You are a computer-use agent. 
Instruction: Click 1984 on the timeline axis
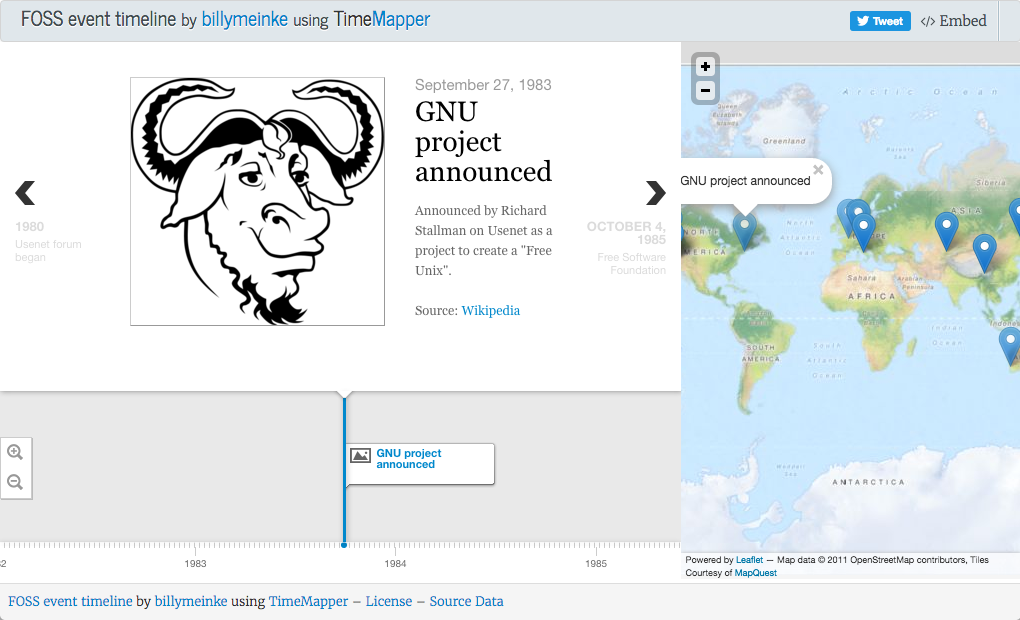[x=395, y=564]
